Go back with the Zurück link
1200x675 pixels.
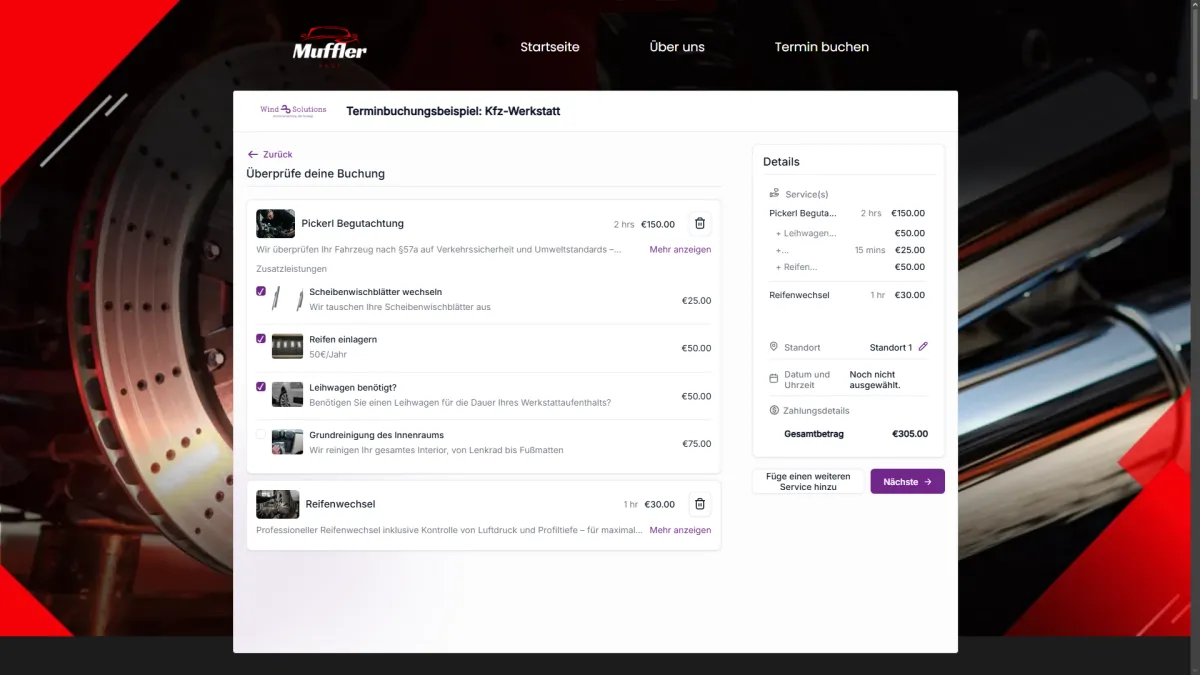[270, 154]
